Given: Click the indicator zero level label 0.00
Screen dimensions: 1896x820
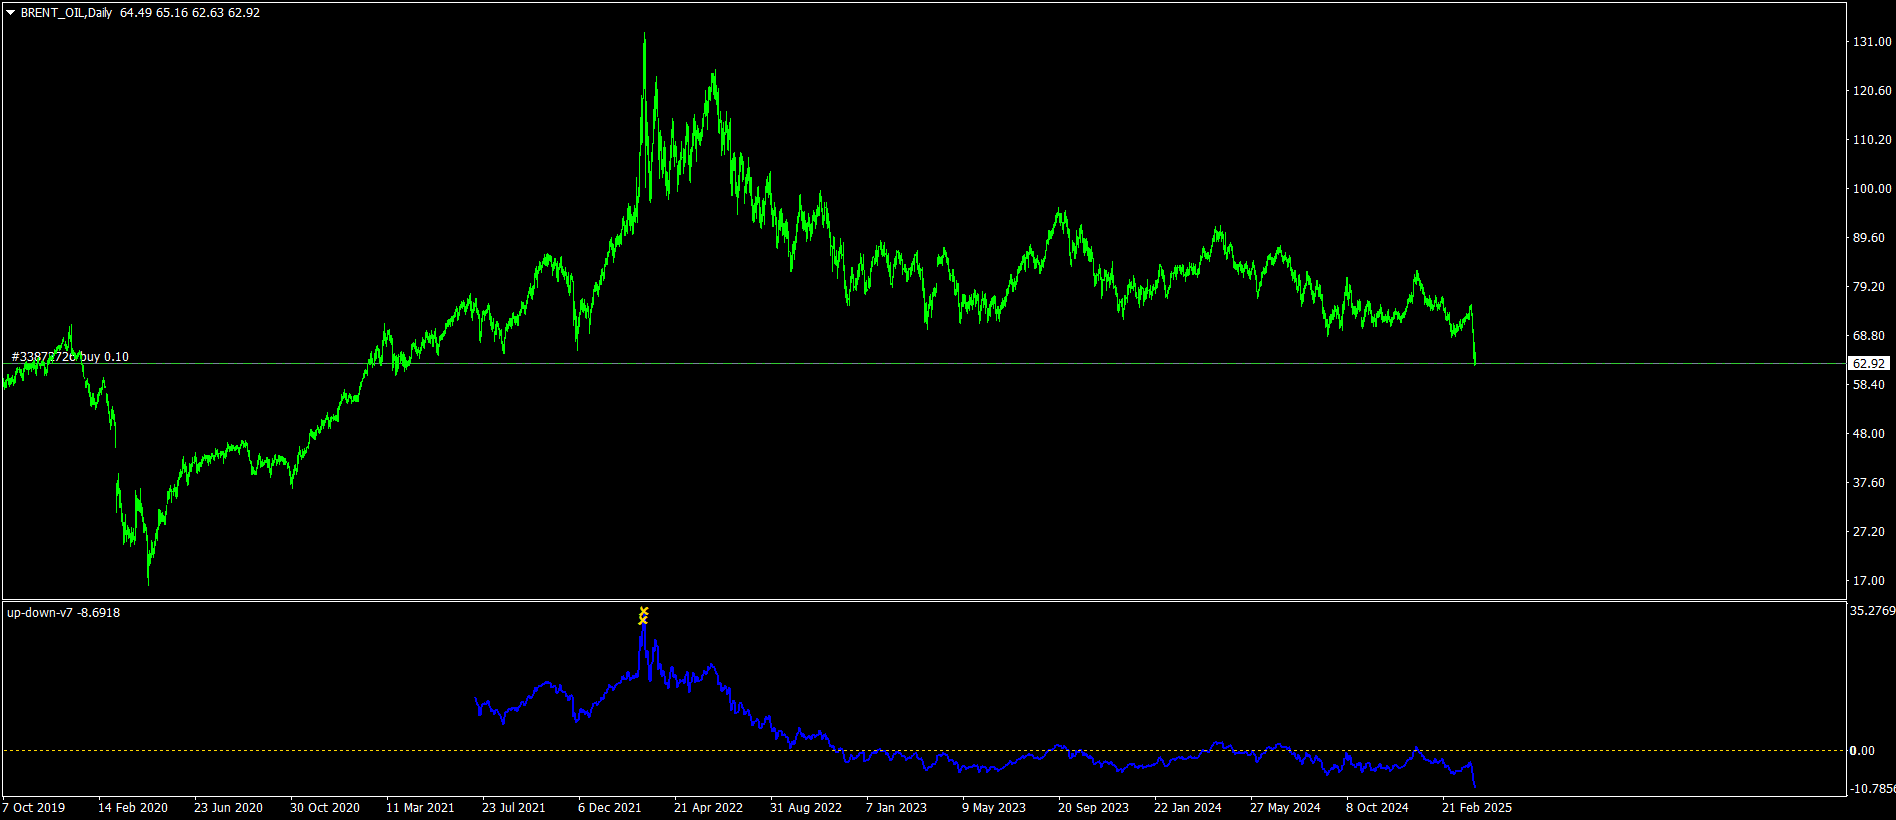Looking at the screenshot, I should tap(1862, 751).
